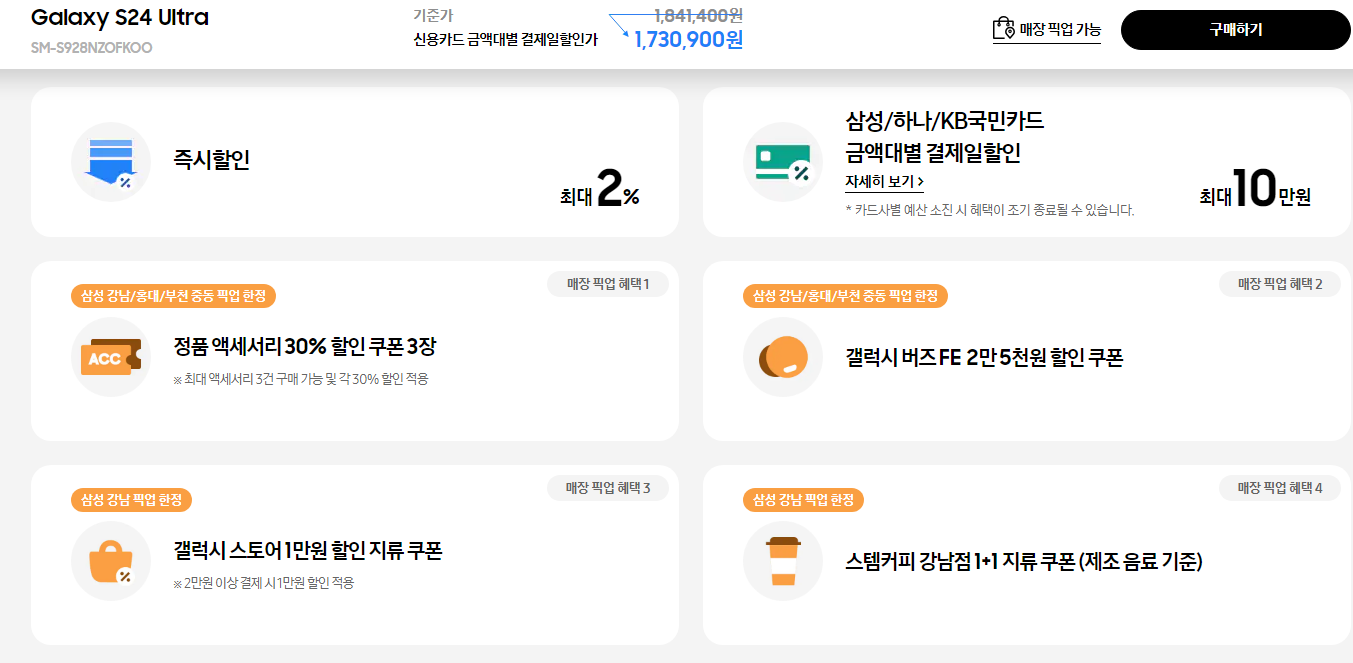Click the SM-S928NZOFKOO model code
Viewport: 1353px width, 663px height.
pyautogui.click(x=92, y=47)
